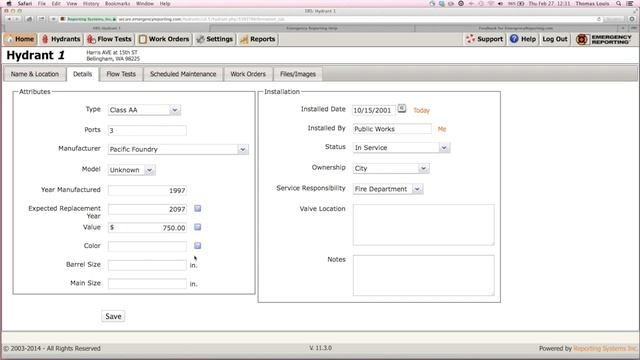This screenshot has width=640, height=360.
Task: Click the Valve Location text area
Action: pos(423,225)
